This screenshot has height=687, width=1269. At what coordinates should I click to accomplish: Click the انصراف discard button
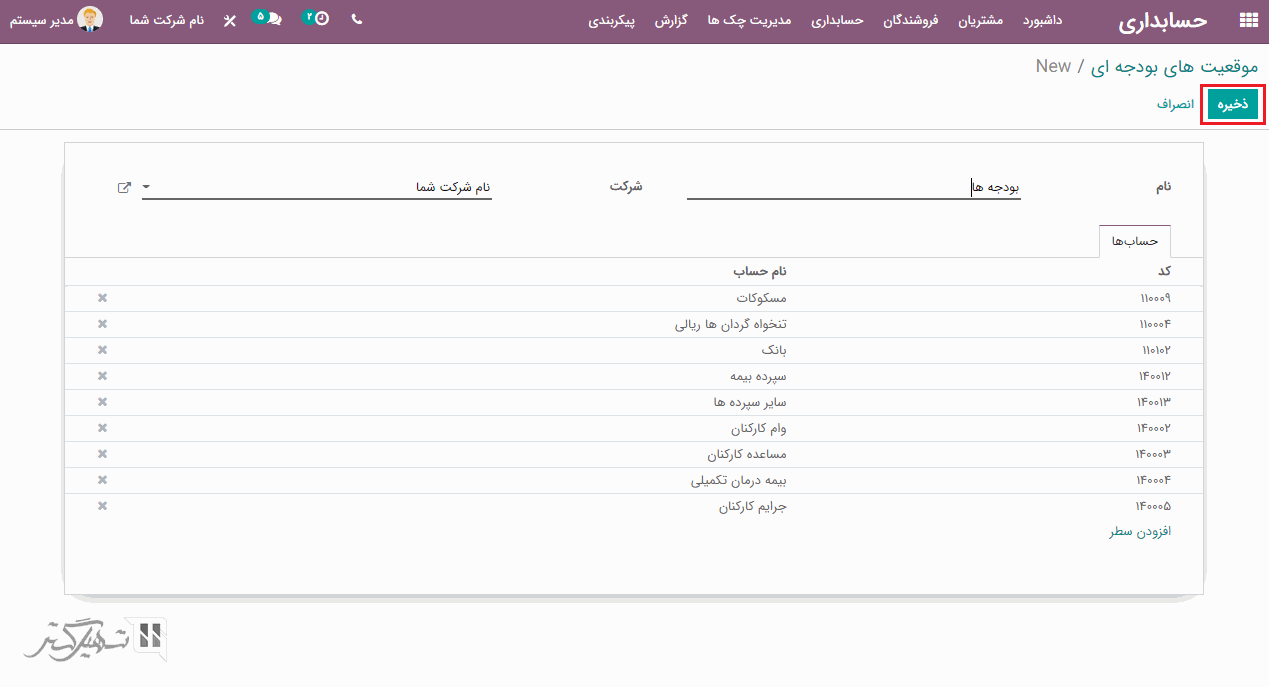pos(1176,104)
